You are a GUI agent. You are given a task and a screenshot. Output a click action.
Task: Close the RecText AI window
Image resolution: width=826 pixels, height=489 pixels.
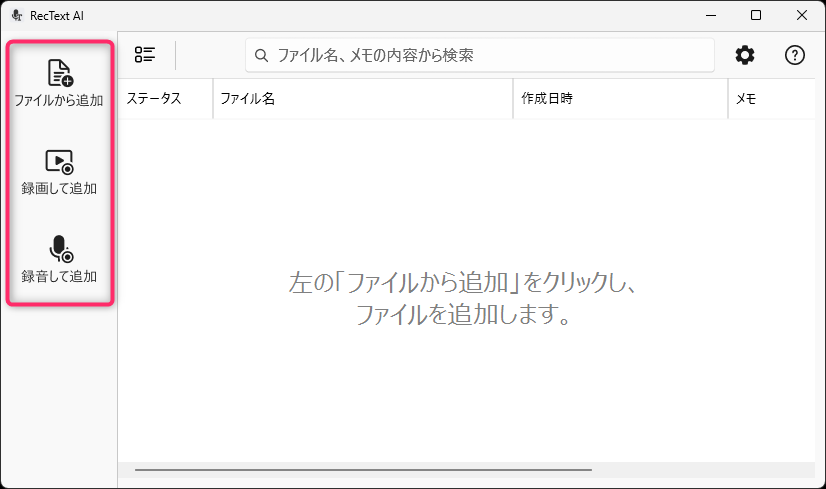pos(802,15)
